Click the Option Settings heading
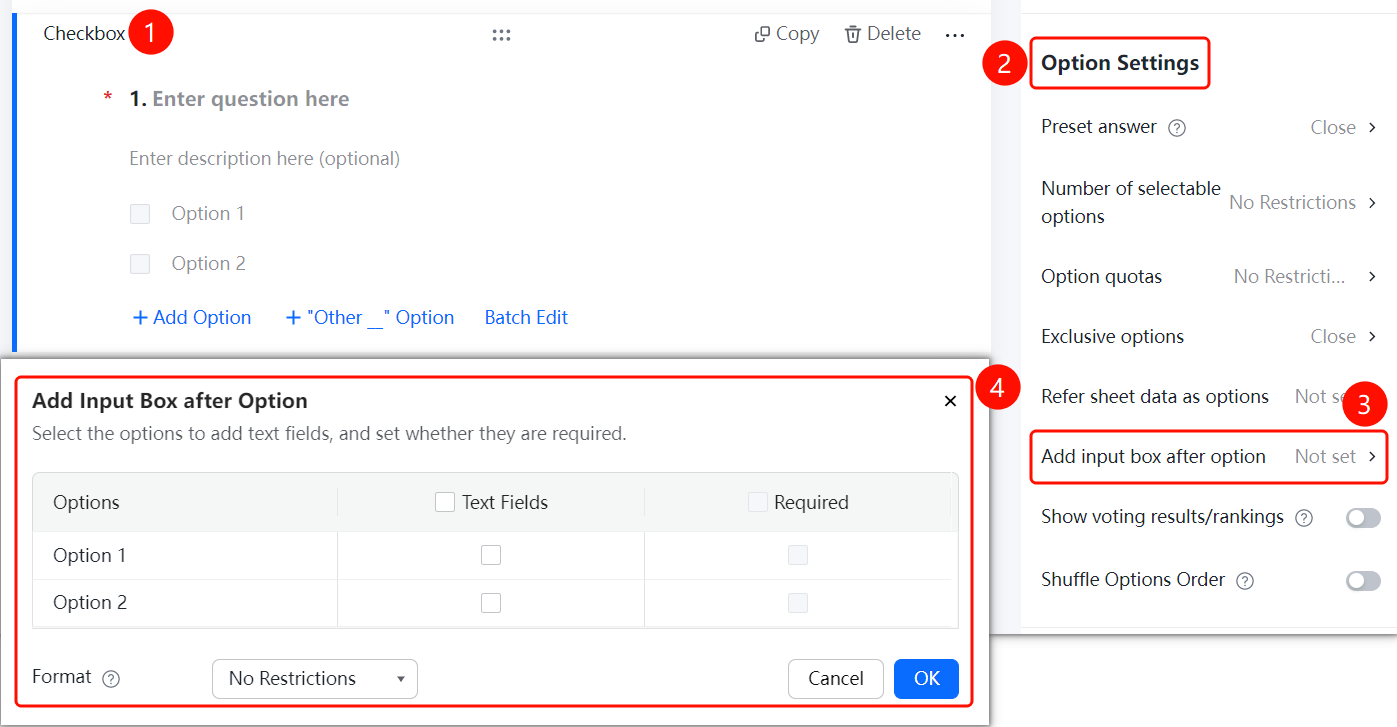Screen dimensions: 1397x727 click(x=1120, y=63)
